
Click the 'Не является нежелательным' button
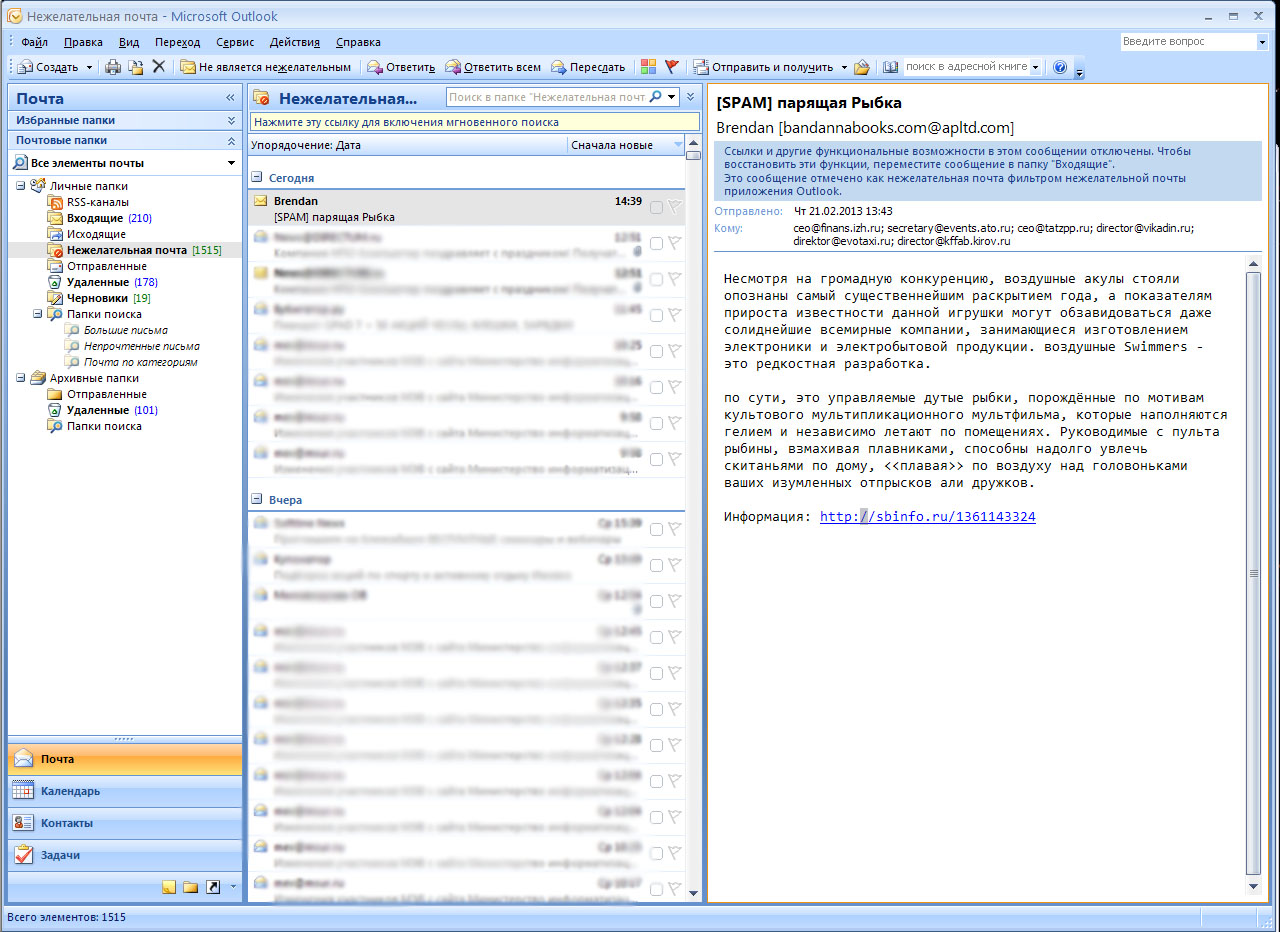[266, 67]
